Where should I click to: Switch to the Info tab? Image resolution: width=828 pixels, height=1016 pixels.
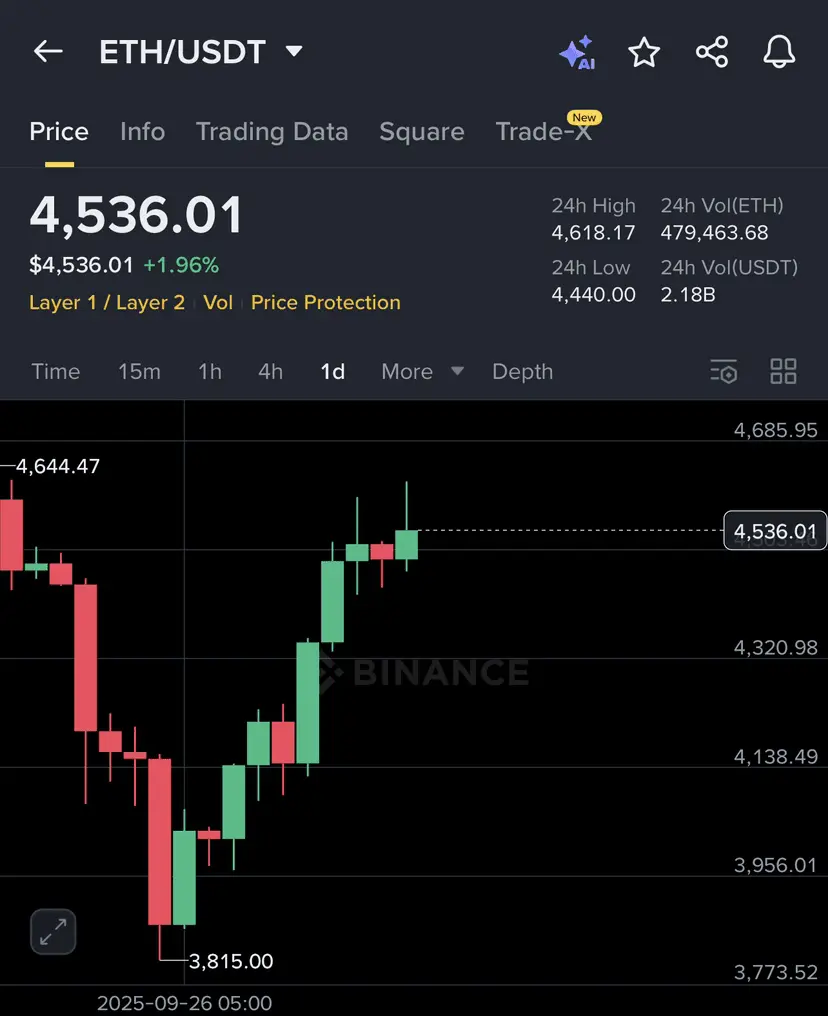pyautogui.click(x=143, y=132)
